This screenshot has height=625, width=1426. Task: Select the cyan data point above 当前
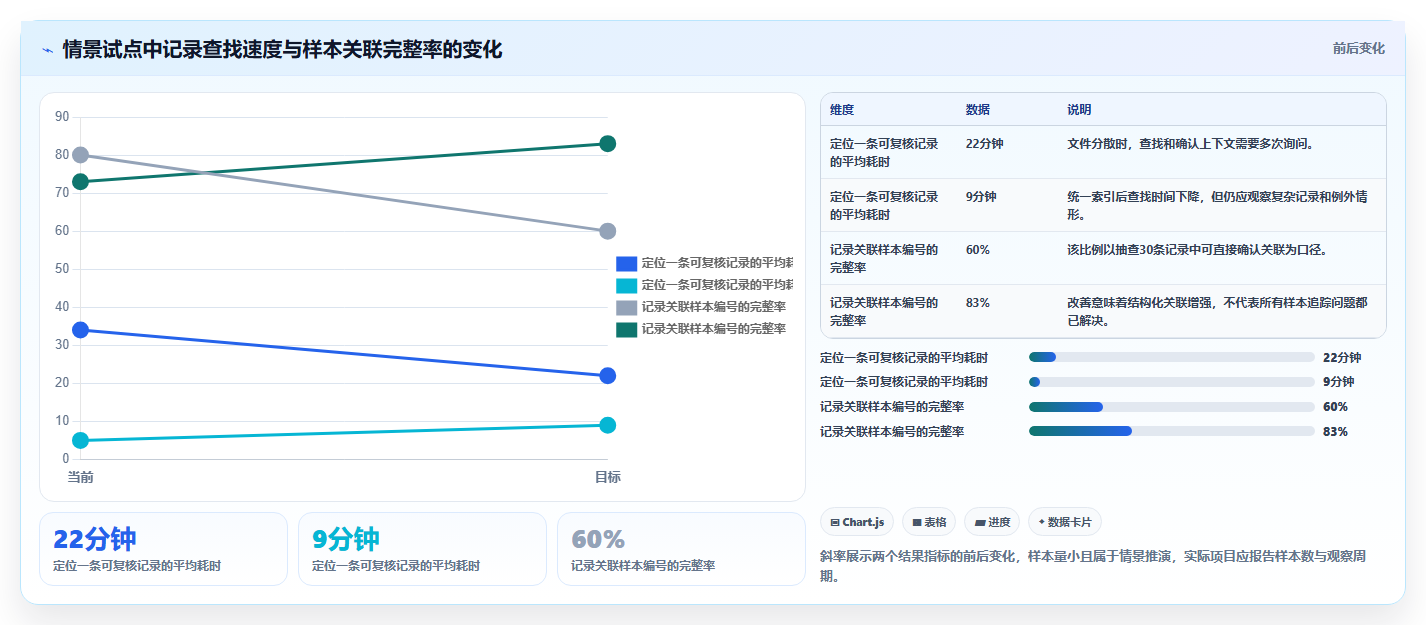pyautogui.click(x=81, y=440)
